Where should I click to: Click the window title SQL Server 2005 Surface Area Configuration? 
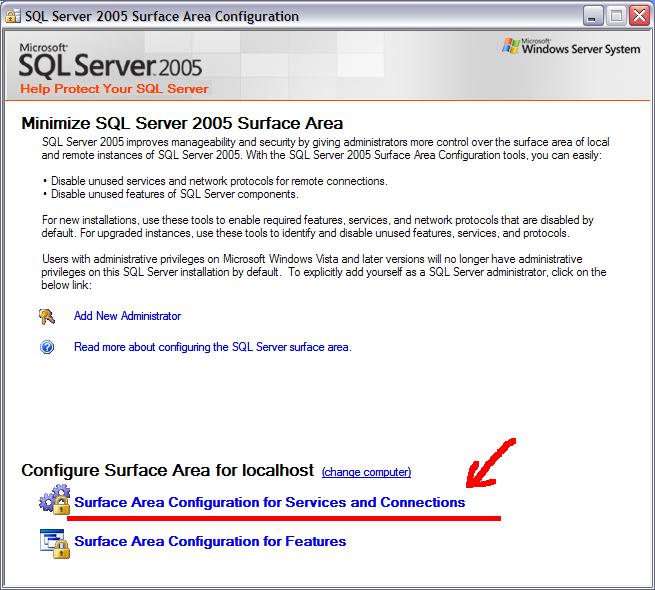pos(162,16)
